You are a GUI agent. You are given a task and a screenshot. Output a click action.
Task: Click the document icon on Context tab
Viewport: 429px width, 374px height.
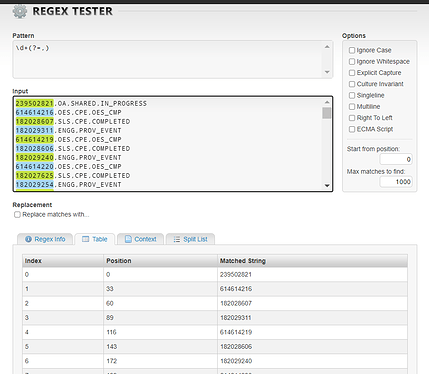coord(128,239)
